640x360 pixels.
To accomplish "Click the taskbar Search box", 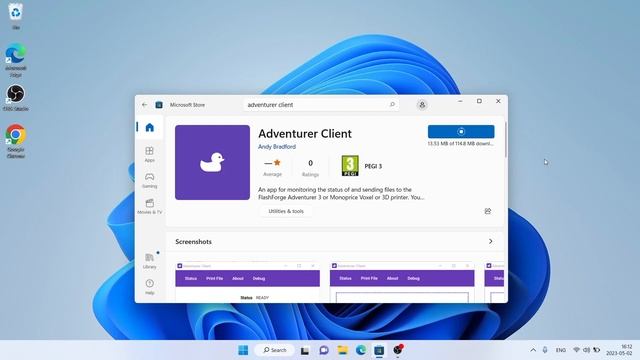I will (274, 350).
